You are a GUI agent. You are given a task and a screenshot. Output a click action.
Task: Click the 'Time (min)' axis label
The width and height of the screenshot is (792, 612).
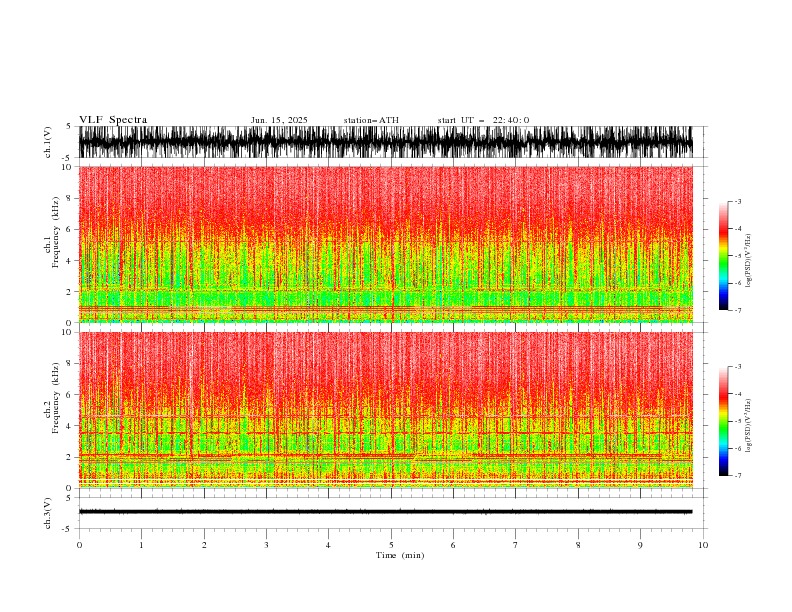click(x=400, y=555)
